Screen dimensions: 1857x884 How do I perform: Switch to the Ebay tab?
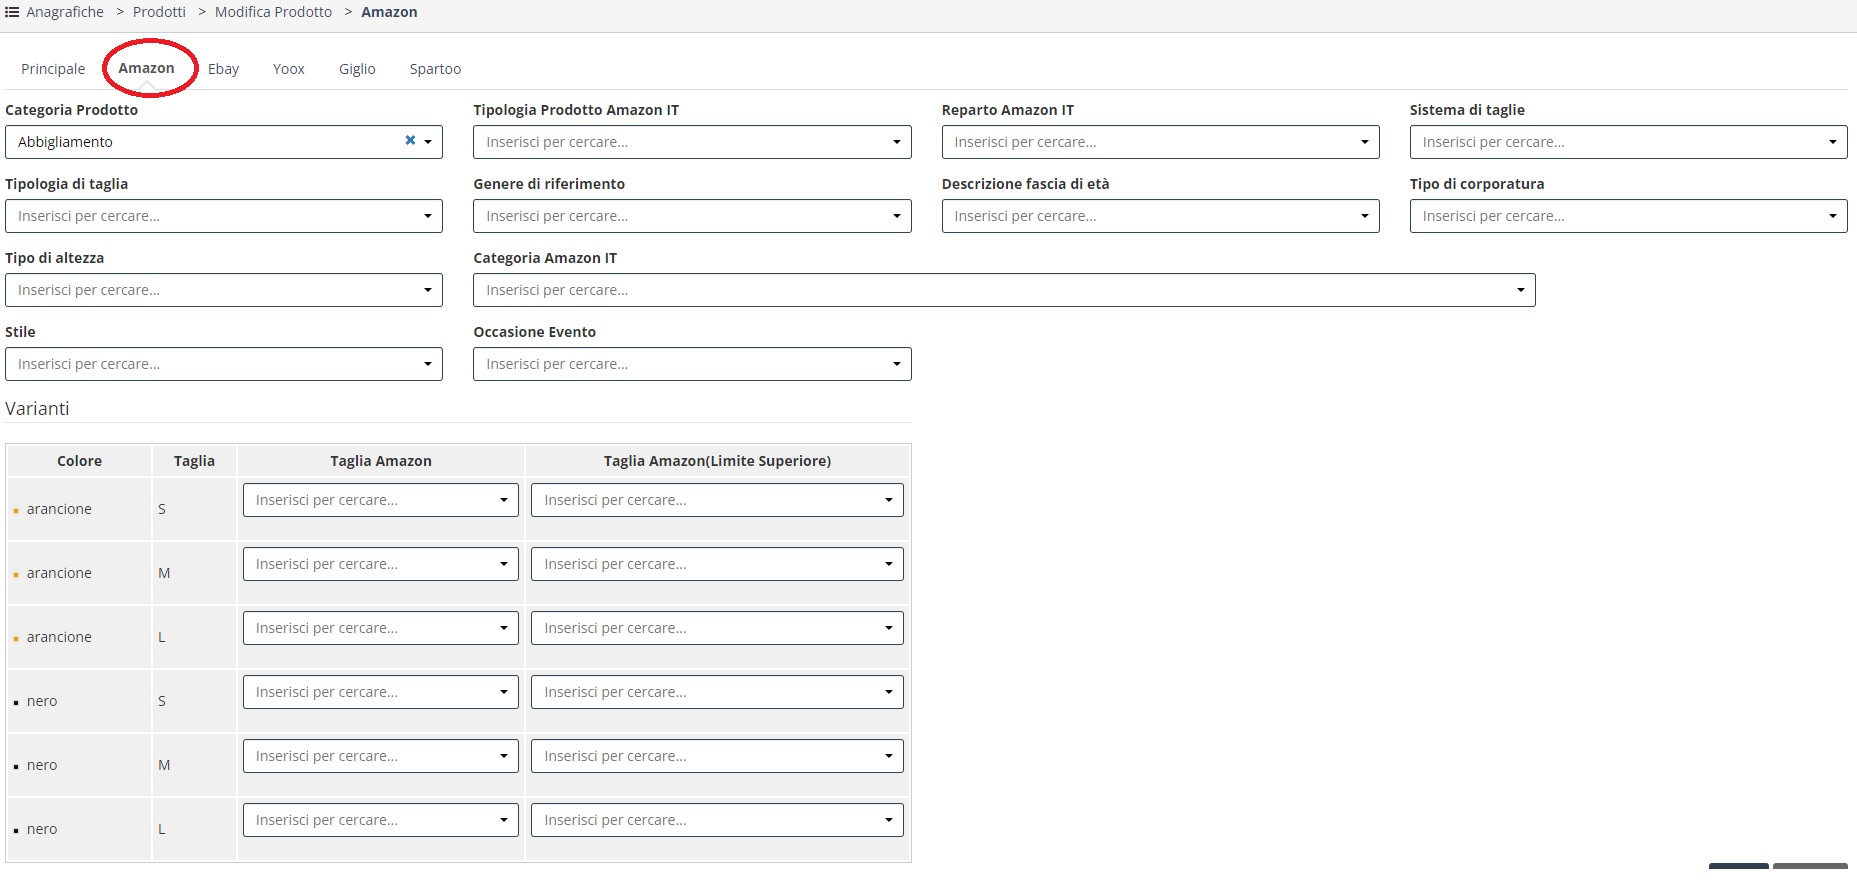(x=223, y=69)
